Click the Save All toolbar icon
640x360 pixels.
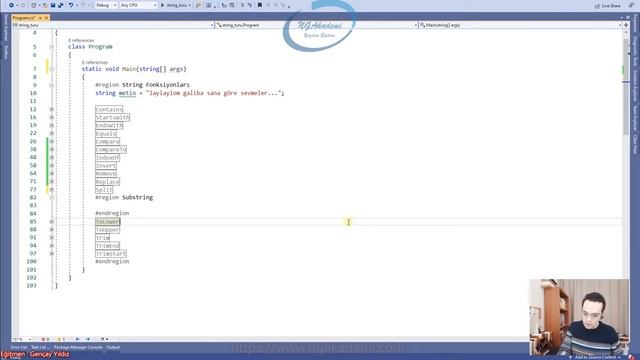[x=60, y=5]
